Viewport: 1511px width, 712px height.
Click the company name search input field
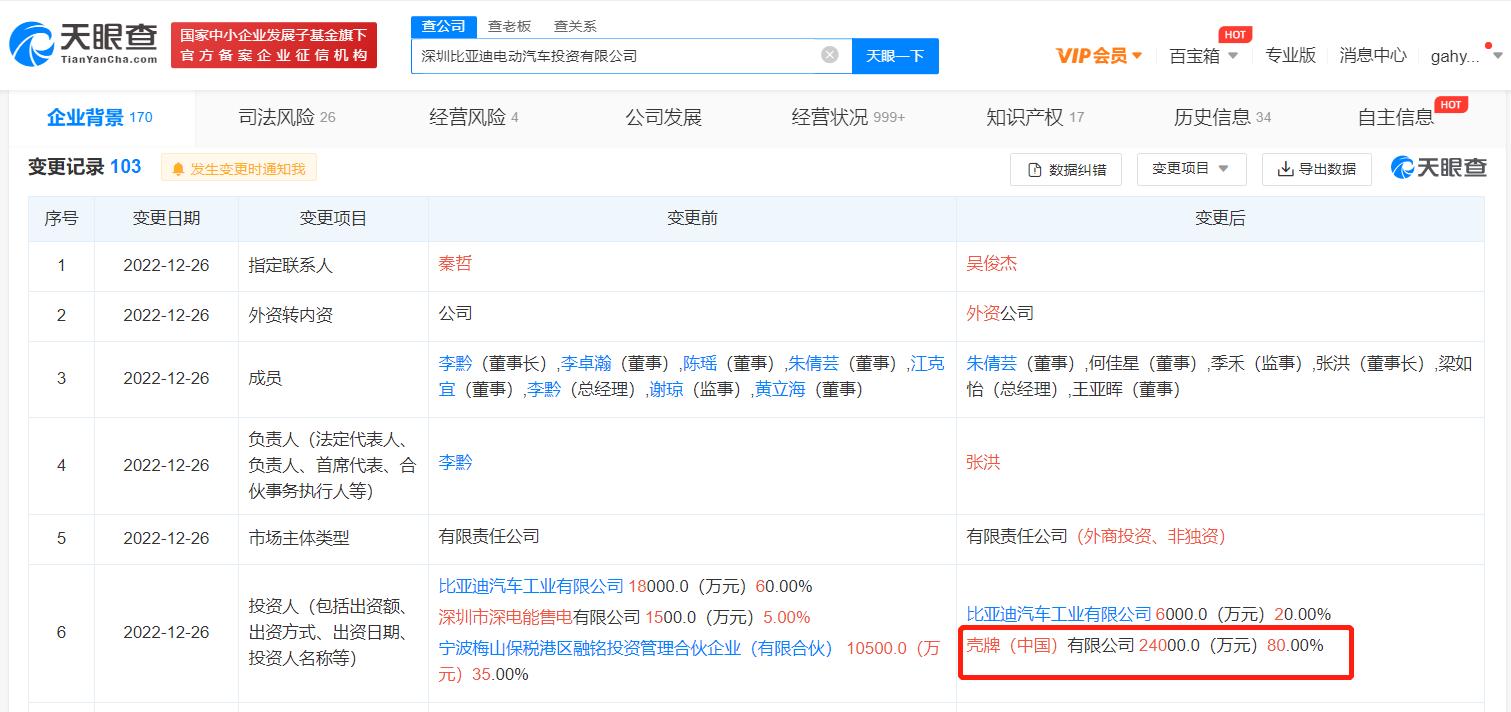[615, 56]
